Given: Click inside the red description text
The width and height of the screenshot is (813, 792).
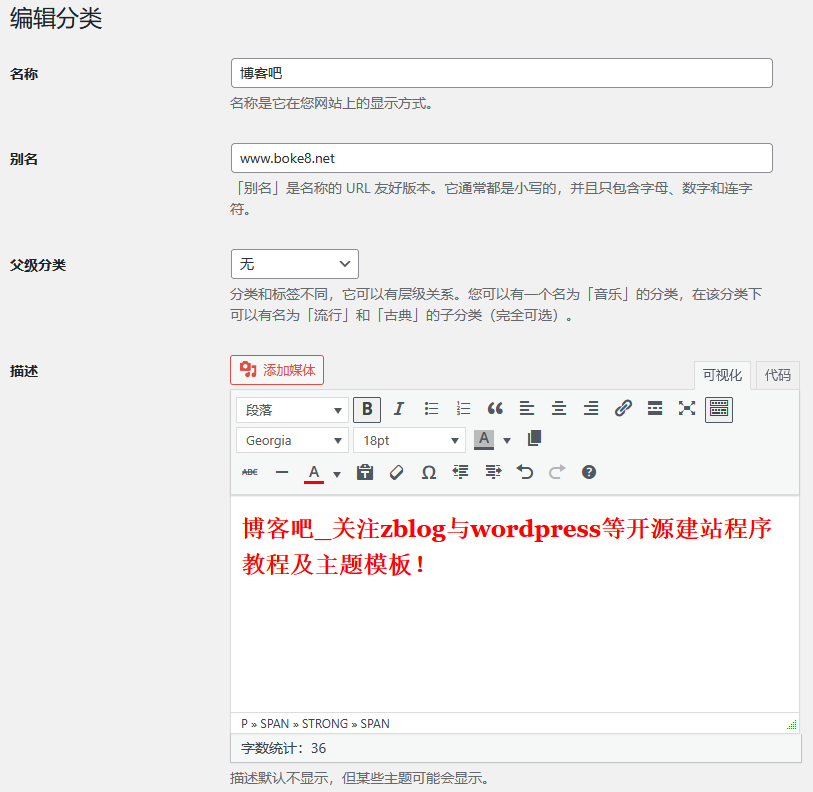Looking at the screenshot, I should 507,546.
